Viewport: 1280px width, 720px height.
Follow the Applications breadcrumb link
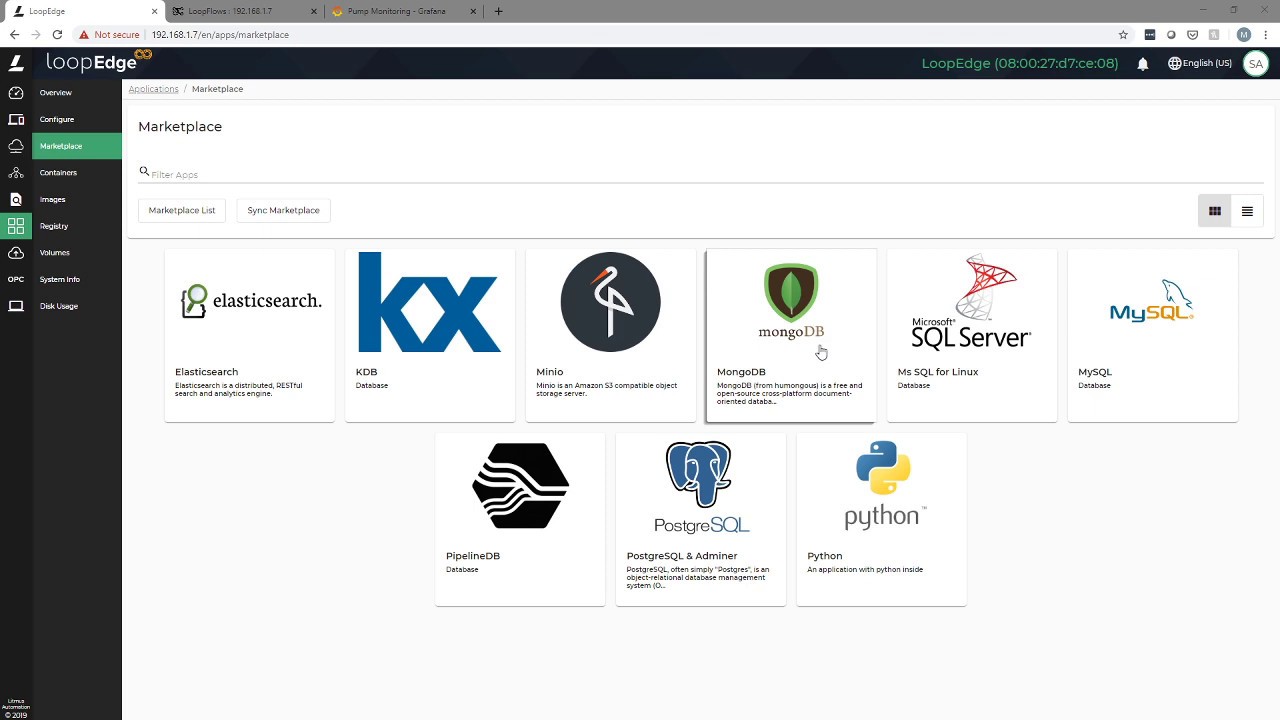click(153, 89)
